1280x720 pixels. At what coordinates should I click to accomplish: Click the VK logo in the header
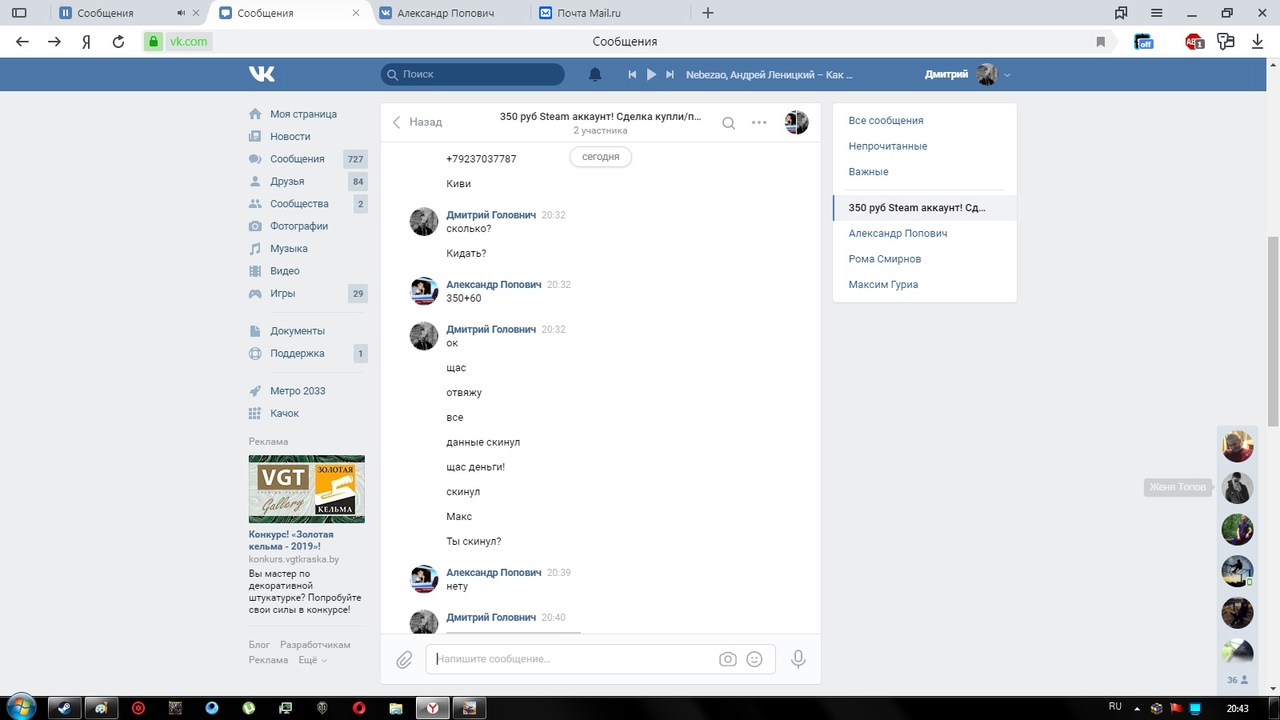[x=262, y=74]
